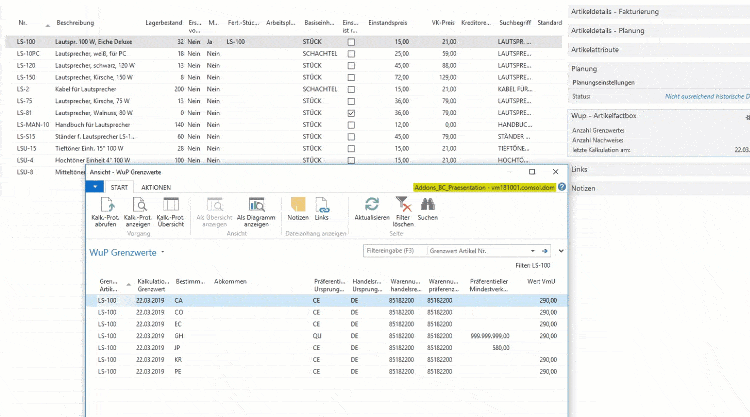Toggle checkbox in row LS-150
The width and height of the screenshot is (750, 417).
pyautogui.click(x=351, y=77)
